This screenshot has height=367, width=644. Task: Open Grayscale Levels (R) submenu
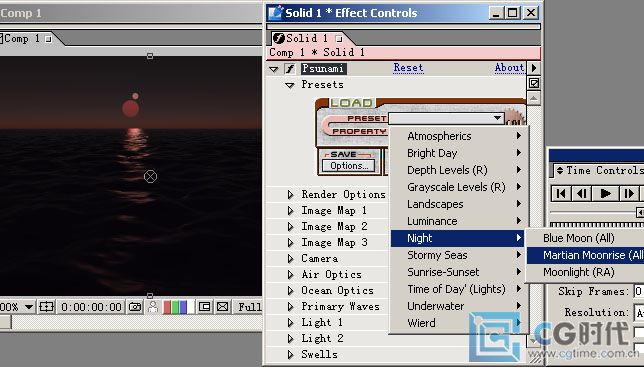coord(457,187)
